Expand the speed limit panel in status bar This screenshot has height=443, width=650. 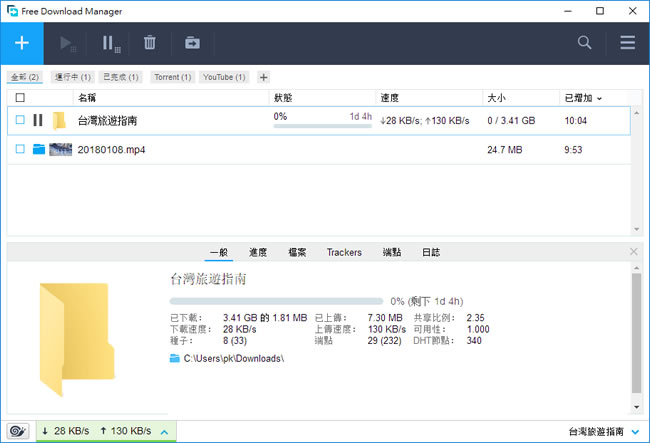point(164,431)
